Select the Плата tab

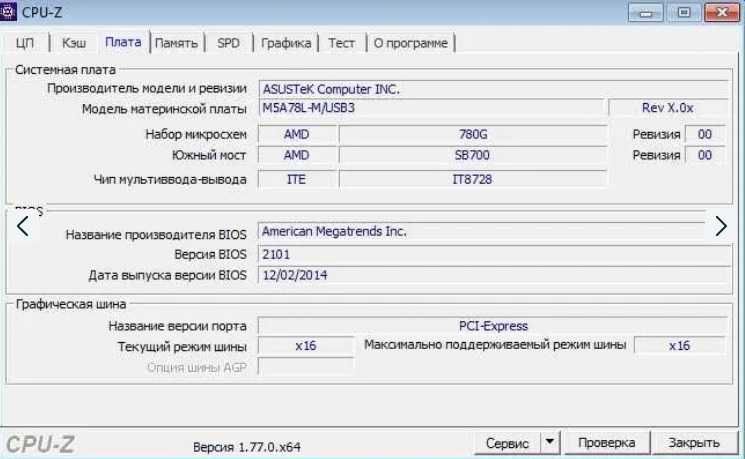coord(123,42)
